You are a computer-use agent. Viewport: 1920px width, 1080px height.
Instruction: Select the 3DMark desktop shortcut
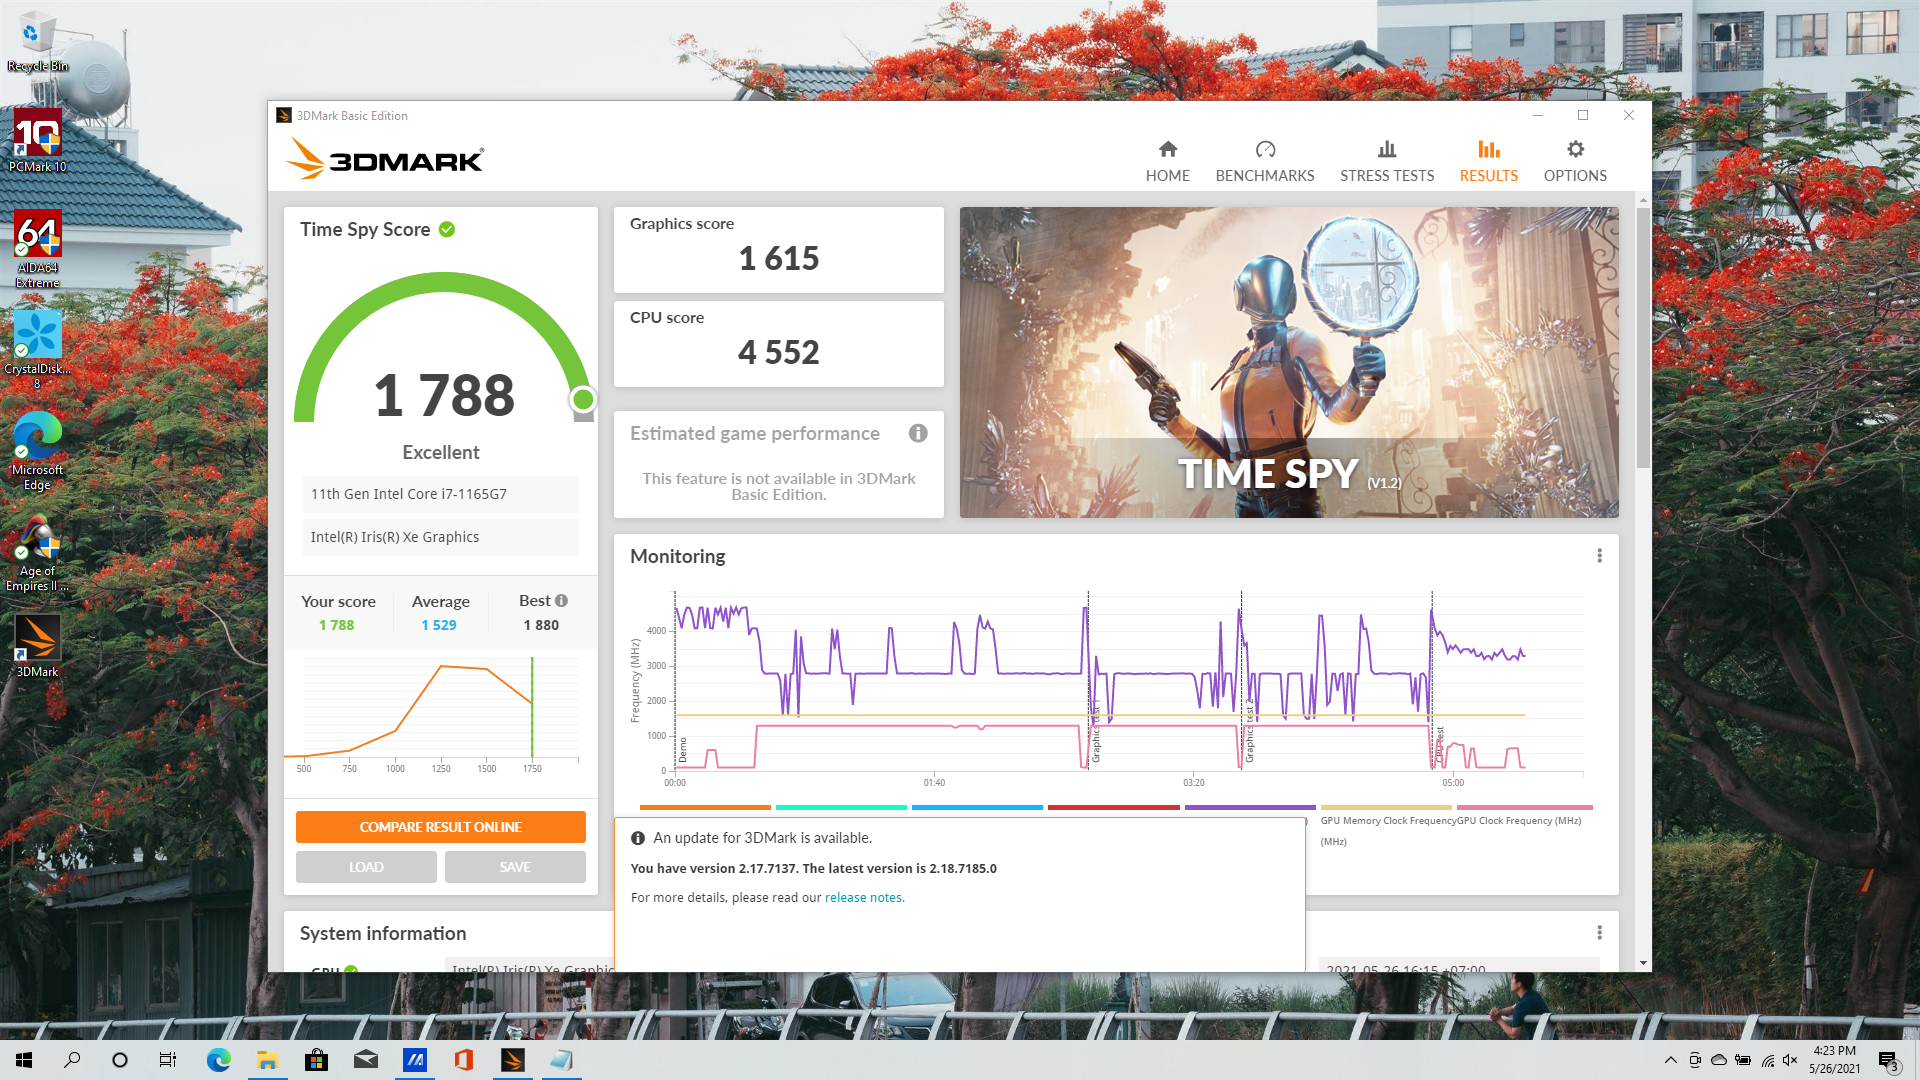tap(37, 646)
